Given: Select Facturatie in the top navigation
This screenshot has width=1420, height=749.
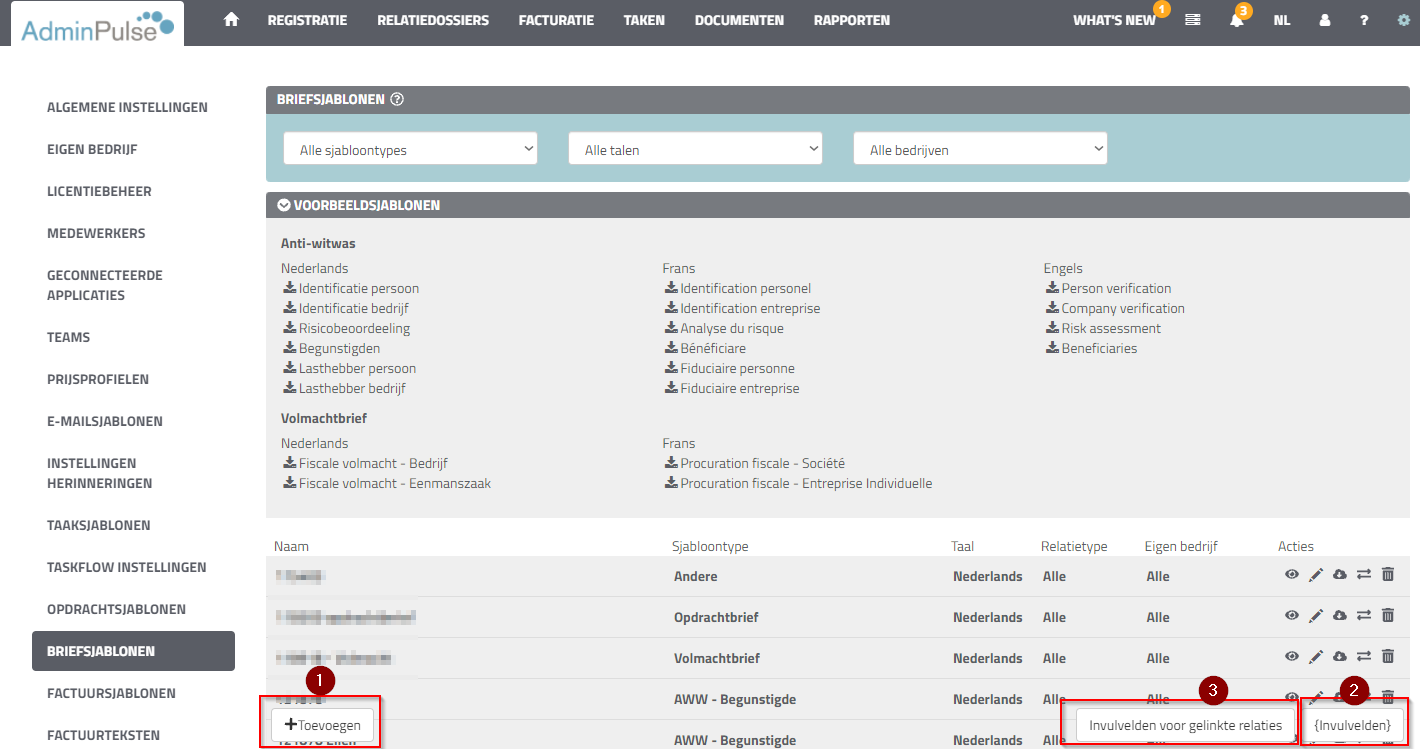Looking at the screenshot, I should [556, 19].
